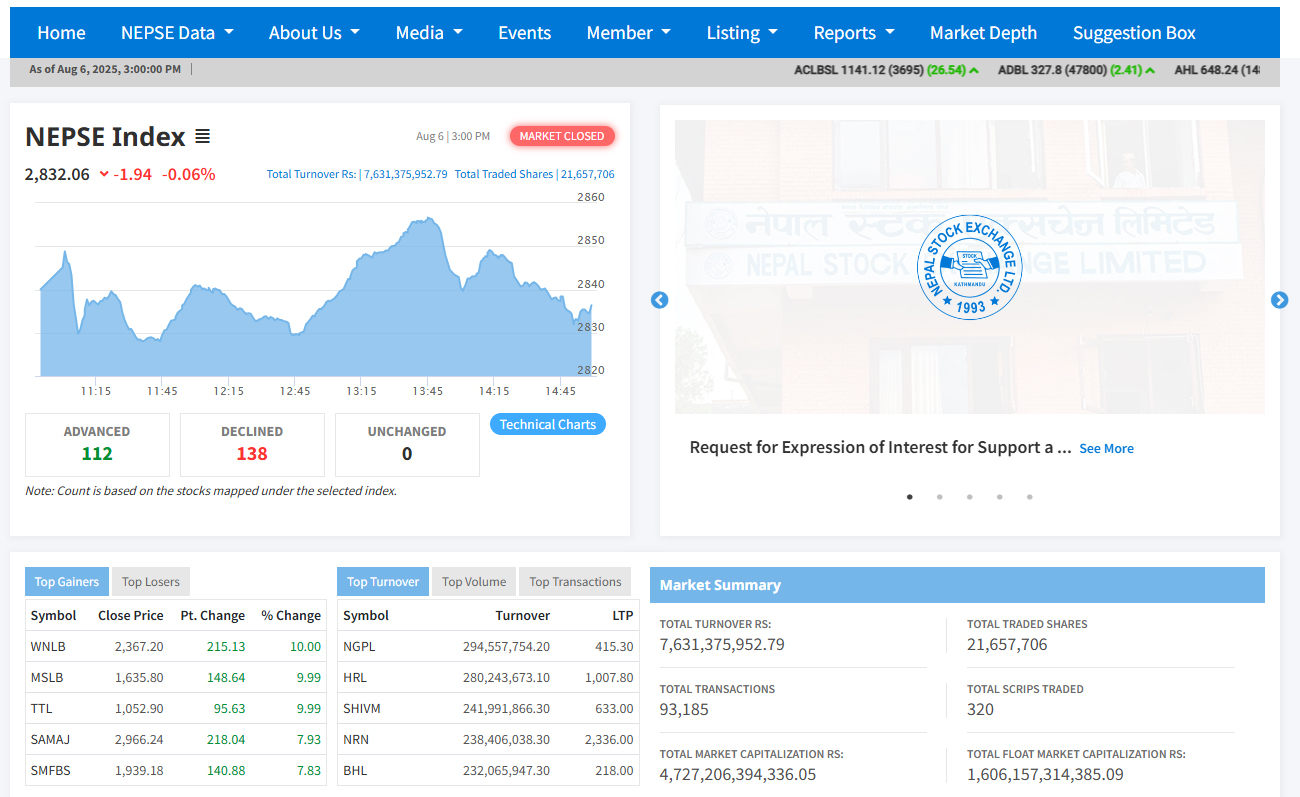The image size is (1300, 797).
Task: Jump to the third carousel dot
Action: coord(969,497)
